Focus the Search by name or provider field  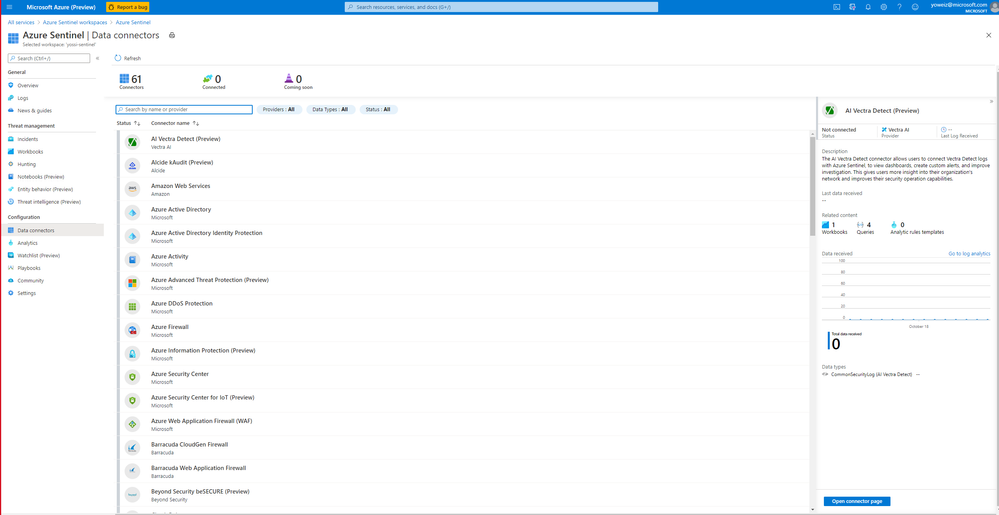(184, 110)
